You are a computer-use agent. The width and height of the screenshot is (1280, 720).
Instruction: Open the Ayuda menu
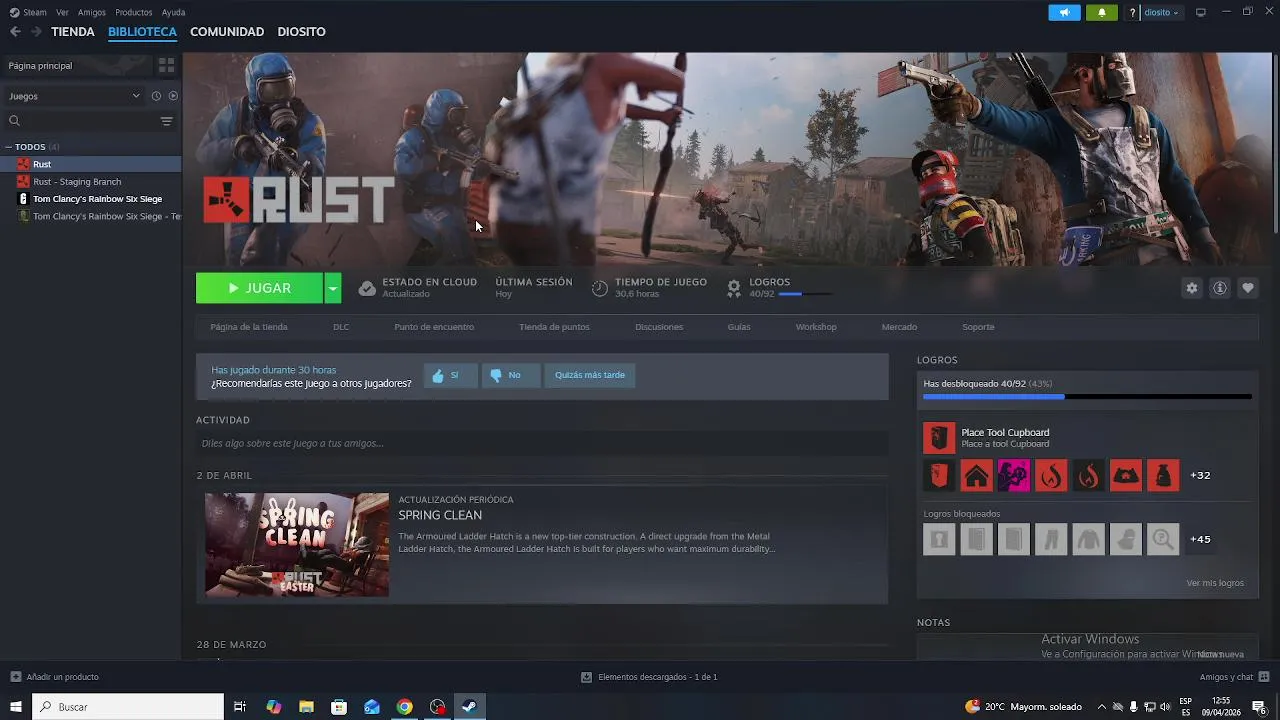173,12
